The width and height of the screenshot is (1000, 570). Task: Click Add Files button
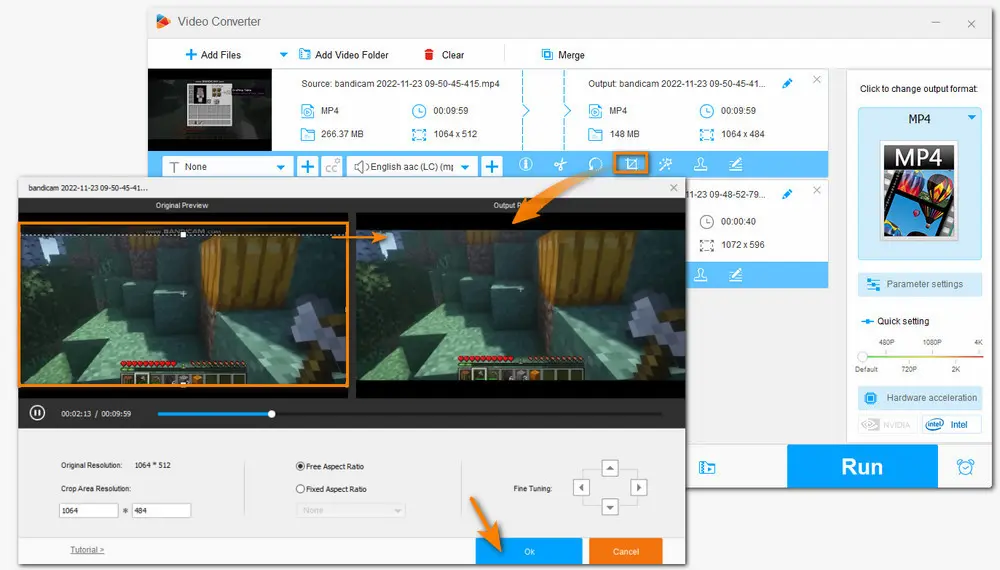click(213, 55)
